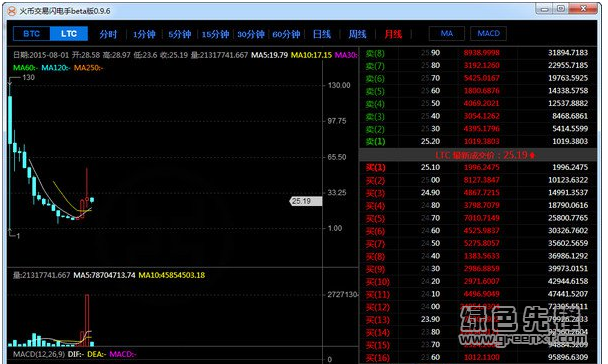Switch to the BTC market tab
The width and height of the screenshot is (608, 364).
coord(31,34)
